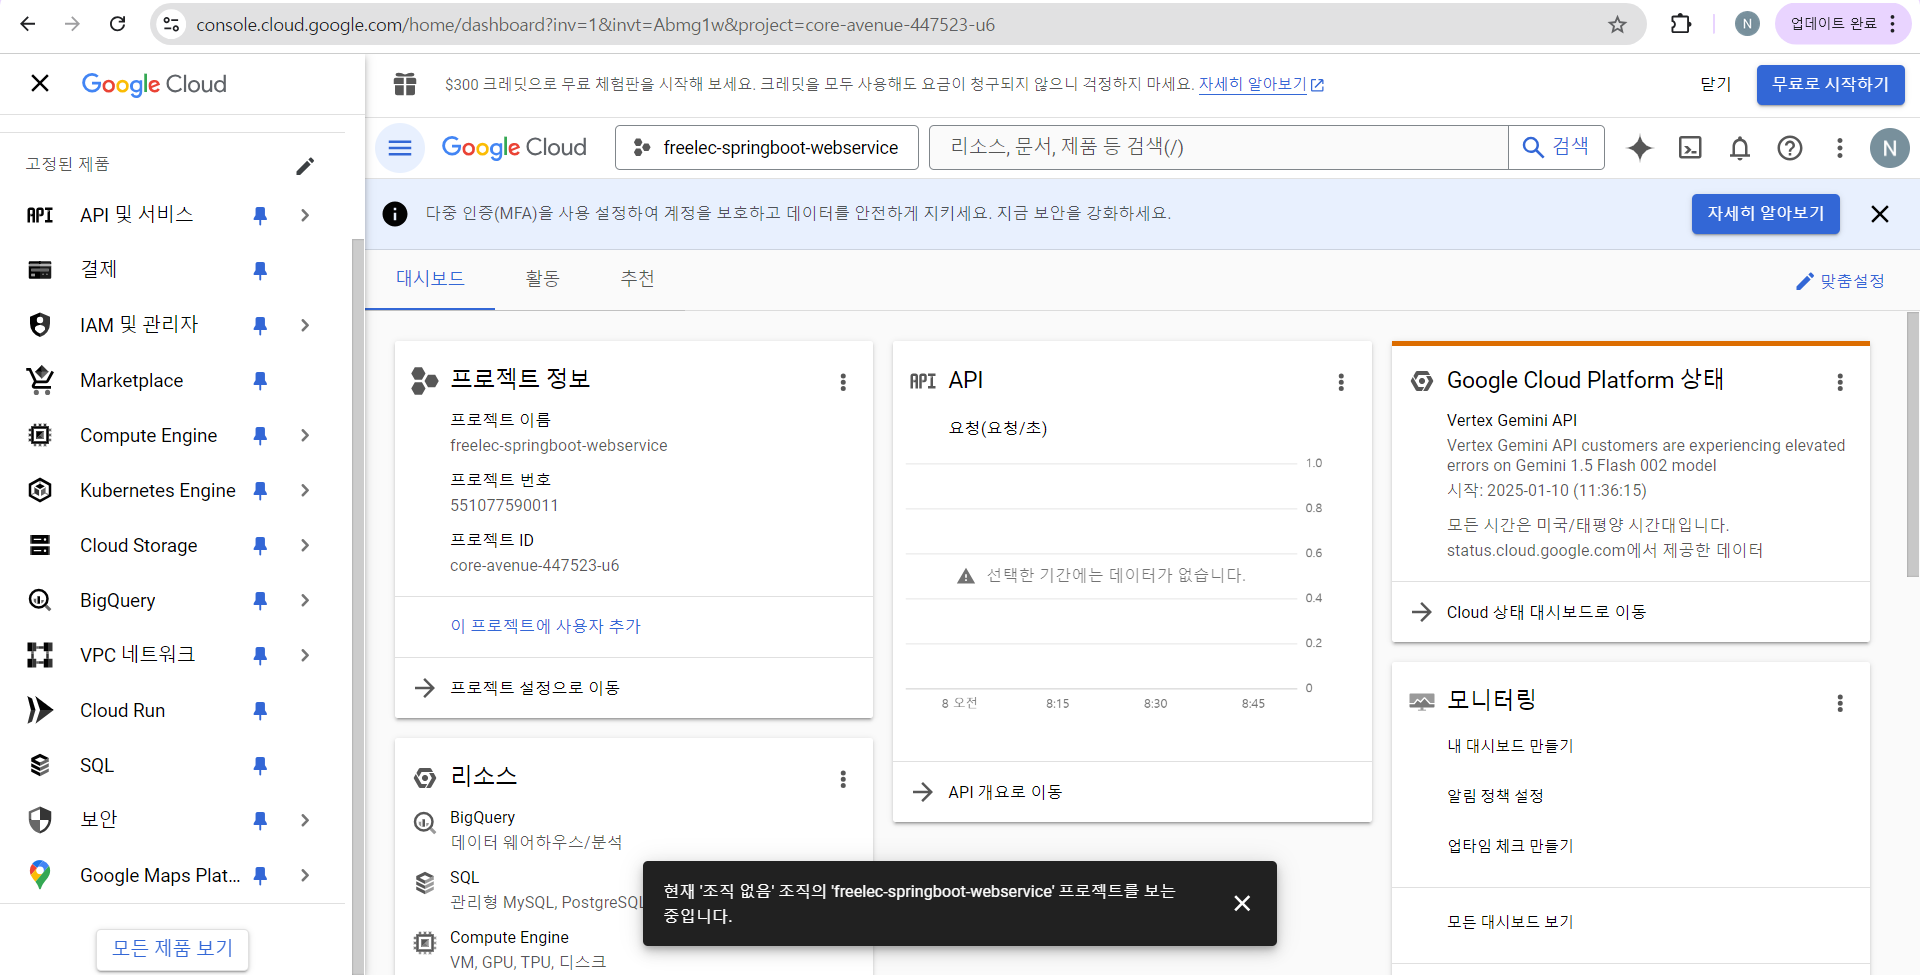Open Marketplace in sidebar
Screen dimensions: 1920x975
(131, 380)
